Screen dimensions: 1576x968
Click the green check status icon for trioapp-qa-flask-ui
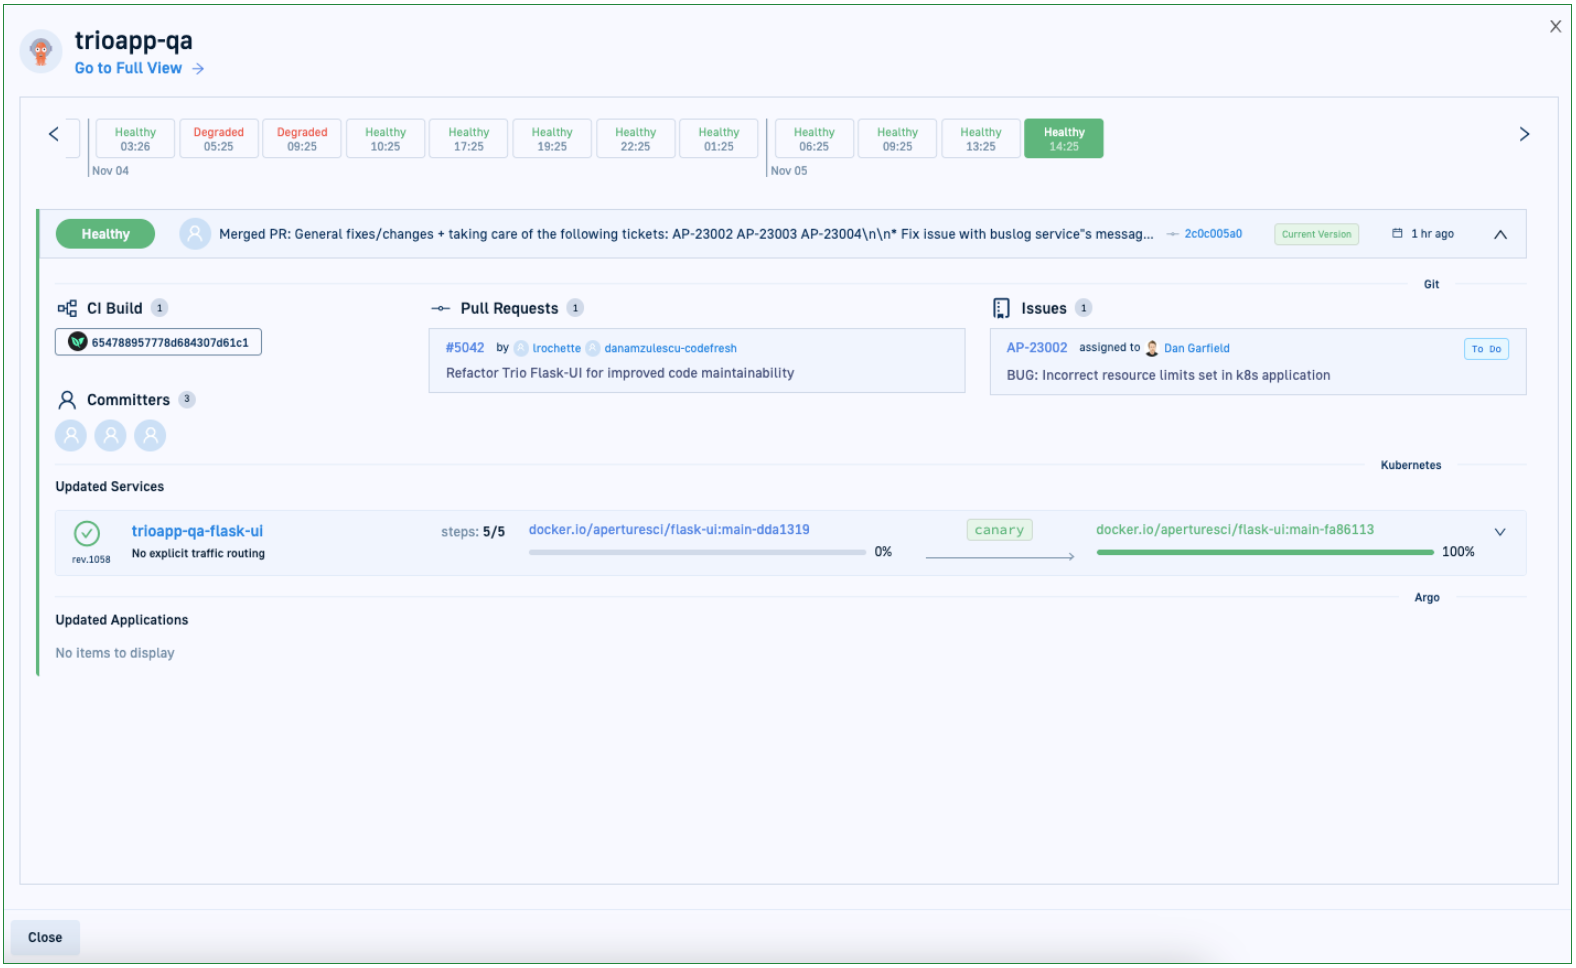pyautogui.click(x=87, y=533)
